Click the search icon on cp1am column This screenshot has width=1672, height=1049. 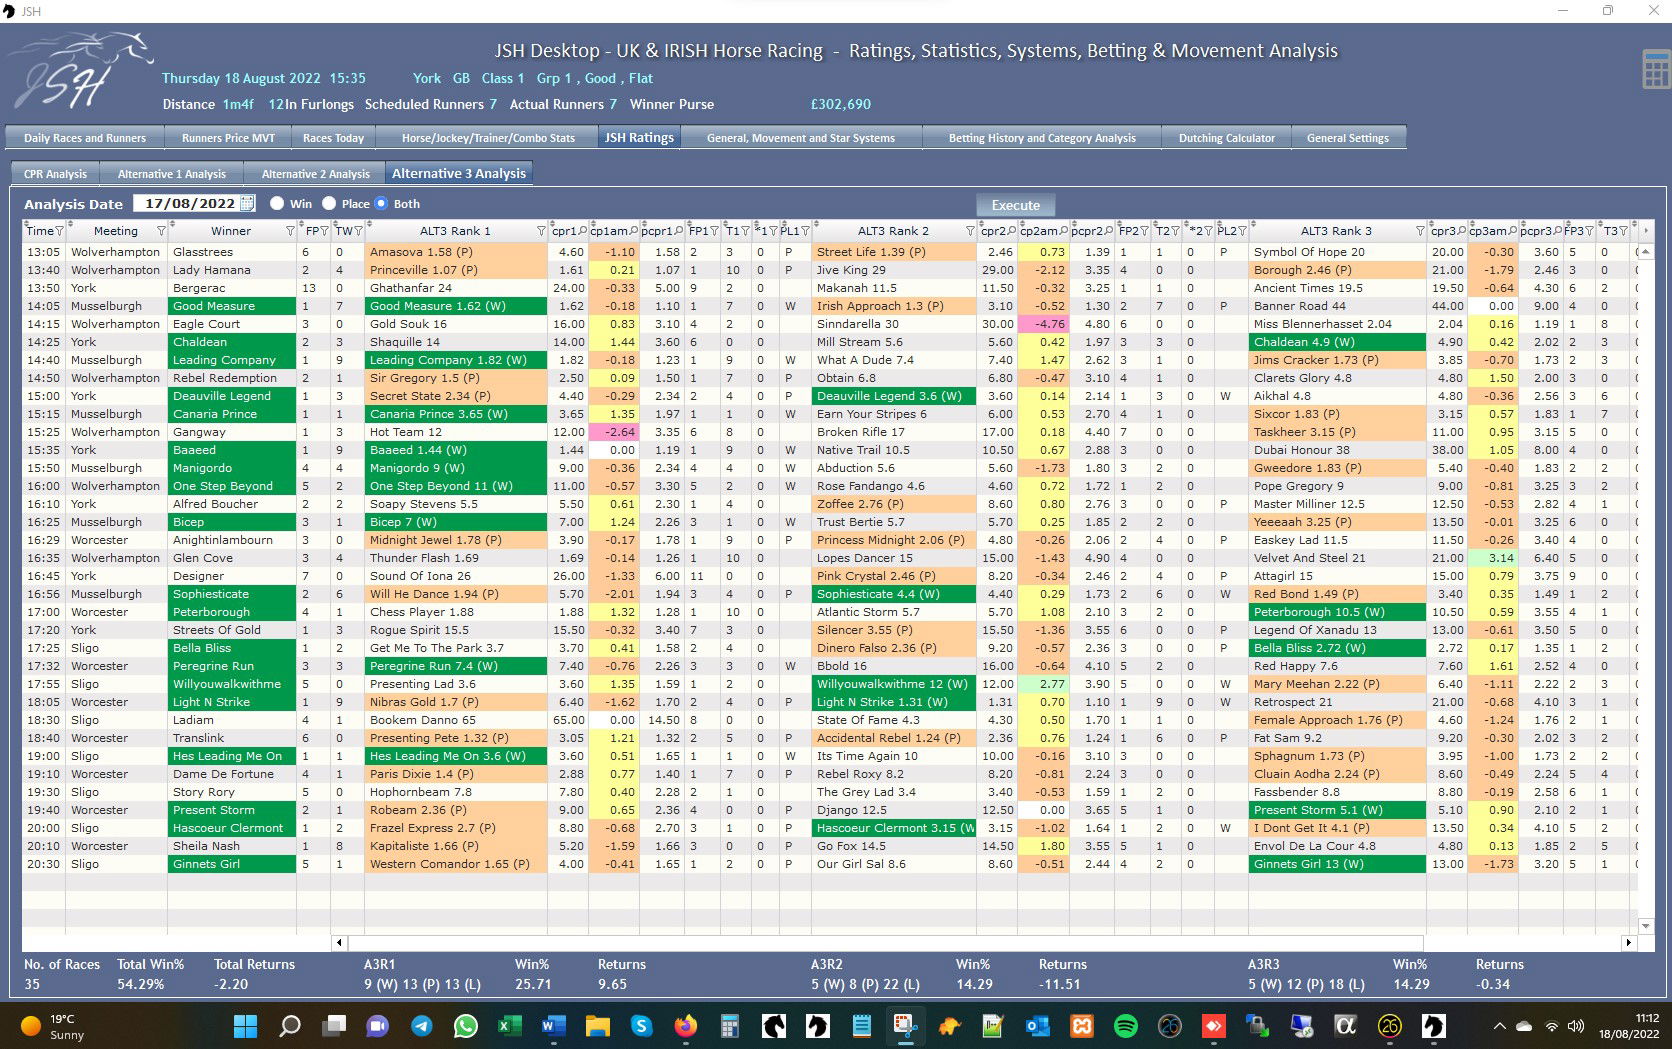tap(634, 231)
